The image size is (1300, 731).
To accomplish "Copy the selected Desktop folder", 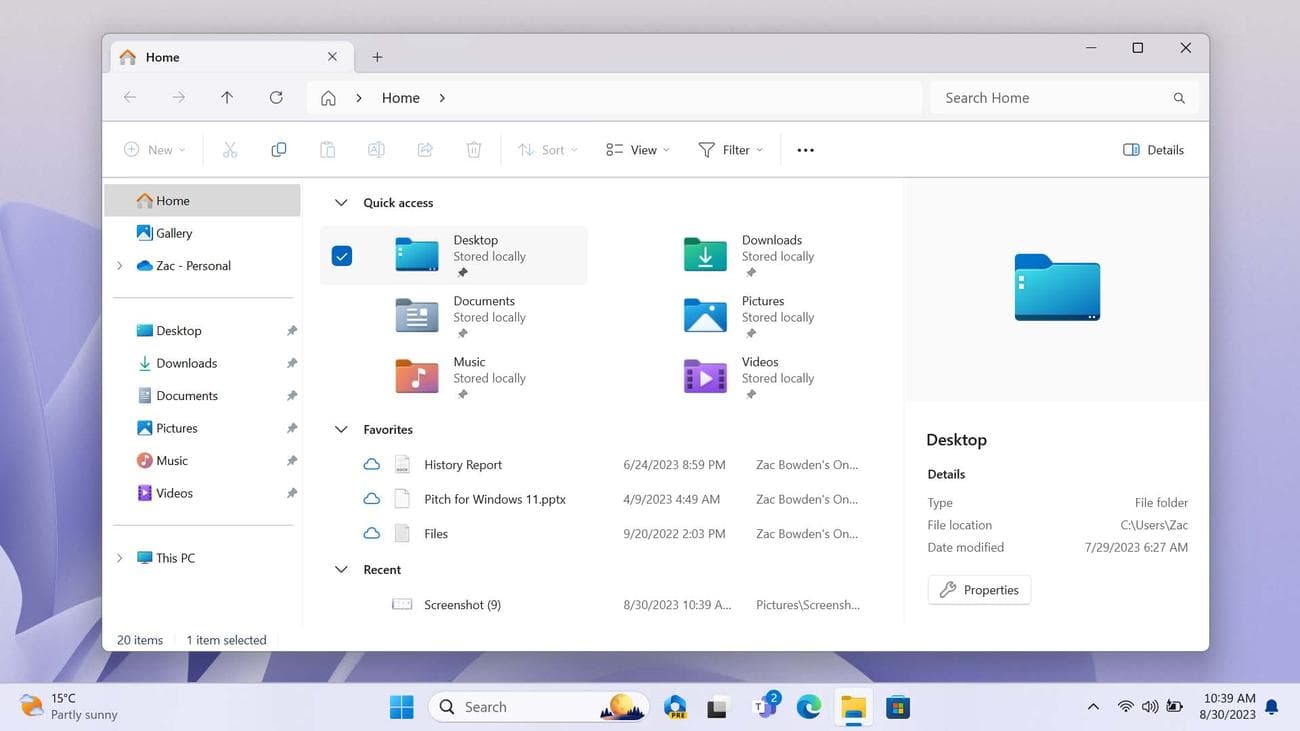I will [278, 149].
